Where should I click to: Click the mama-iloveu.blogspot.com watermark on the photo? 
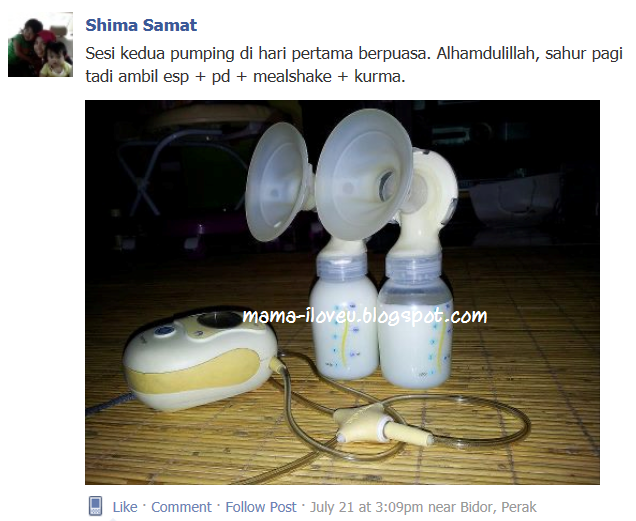[365, 316]
